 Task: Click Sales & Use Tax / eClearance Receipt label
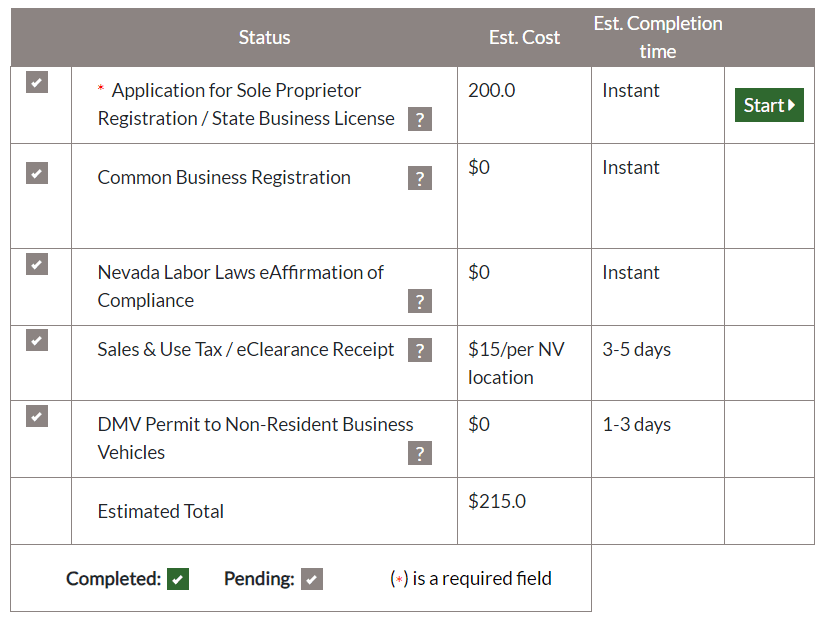point(245,349)
